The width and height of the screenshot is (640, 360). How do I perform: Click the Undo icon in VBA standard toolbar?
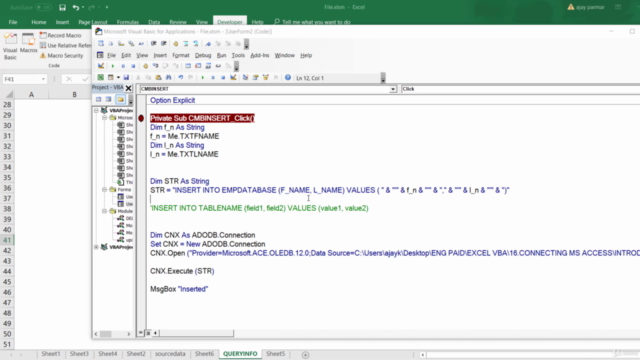tap(180, 78)
